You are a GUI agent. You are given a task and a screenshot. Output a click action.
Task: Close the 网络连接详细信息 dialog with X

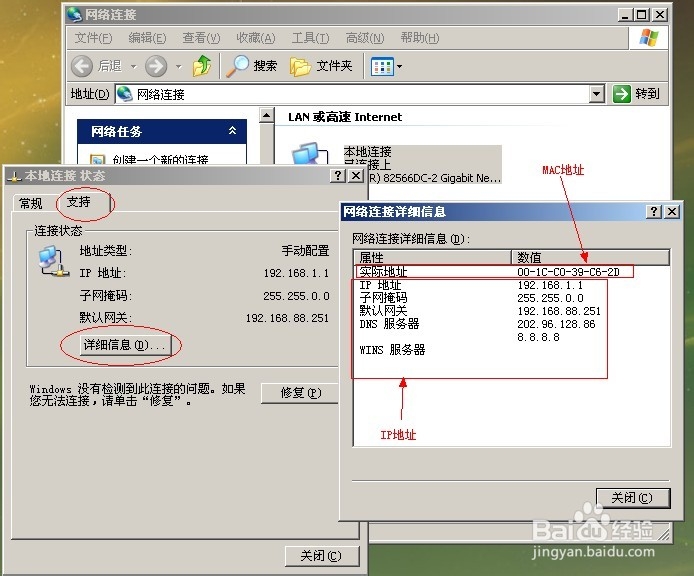(672, 212)
